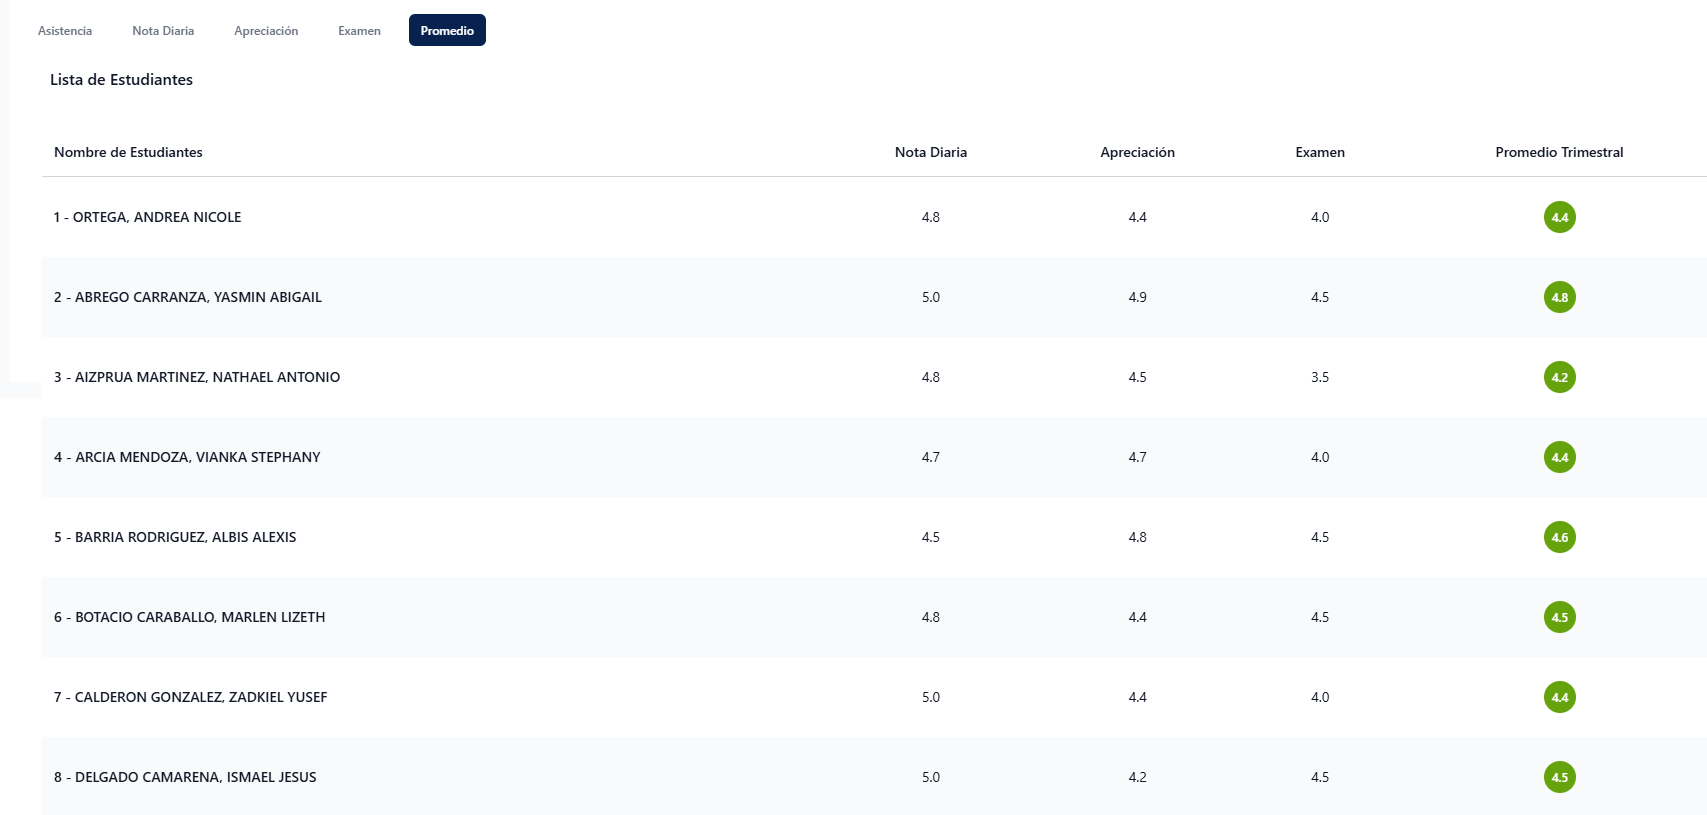1707x815 pixels.
Task: Click the Nota Diaria column header
Action: pyautogui.click(x=930, y=152)
